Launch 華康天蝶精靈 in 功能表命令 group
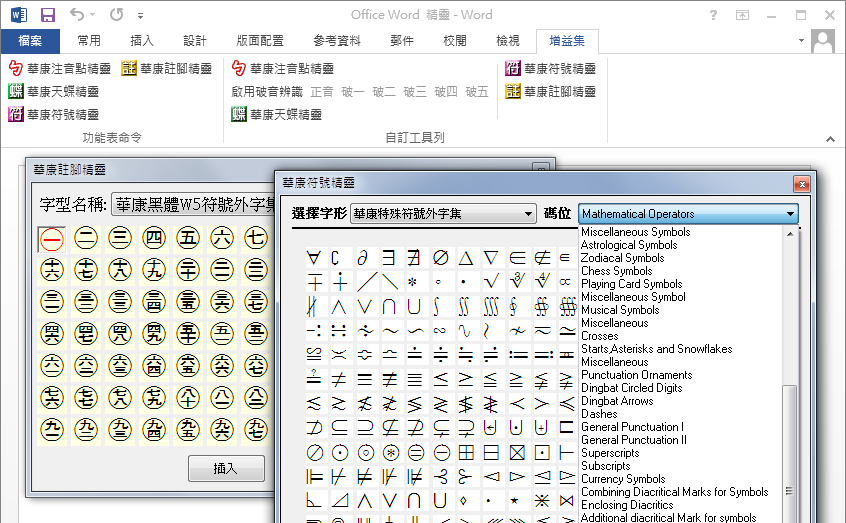Screen dimensions: 846x523 pyautogui.click(x=53, y=92)
